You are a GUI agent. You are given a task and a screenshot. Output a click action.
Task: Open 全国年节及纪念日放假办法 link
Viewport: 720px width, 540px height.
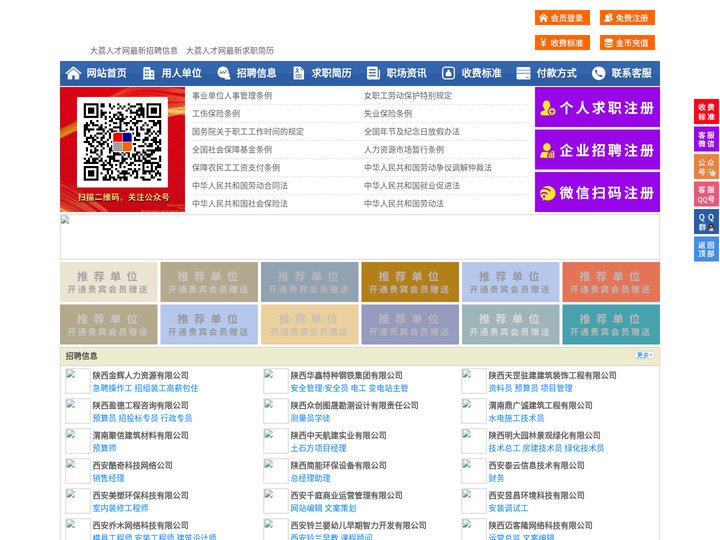(x=412, y=131)
